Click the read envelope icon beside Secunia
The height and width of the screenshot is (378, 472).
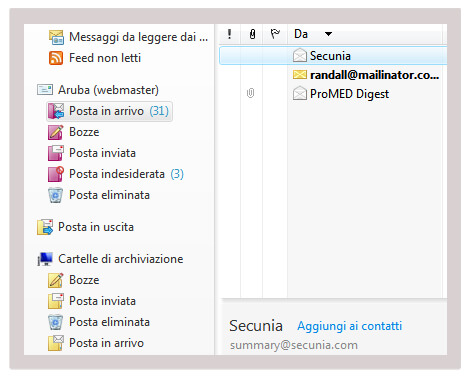300,55
